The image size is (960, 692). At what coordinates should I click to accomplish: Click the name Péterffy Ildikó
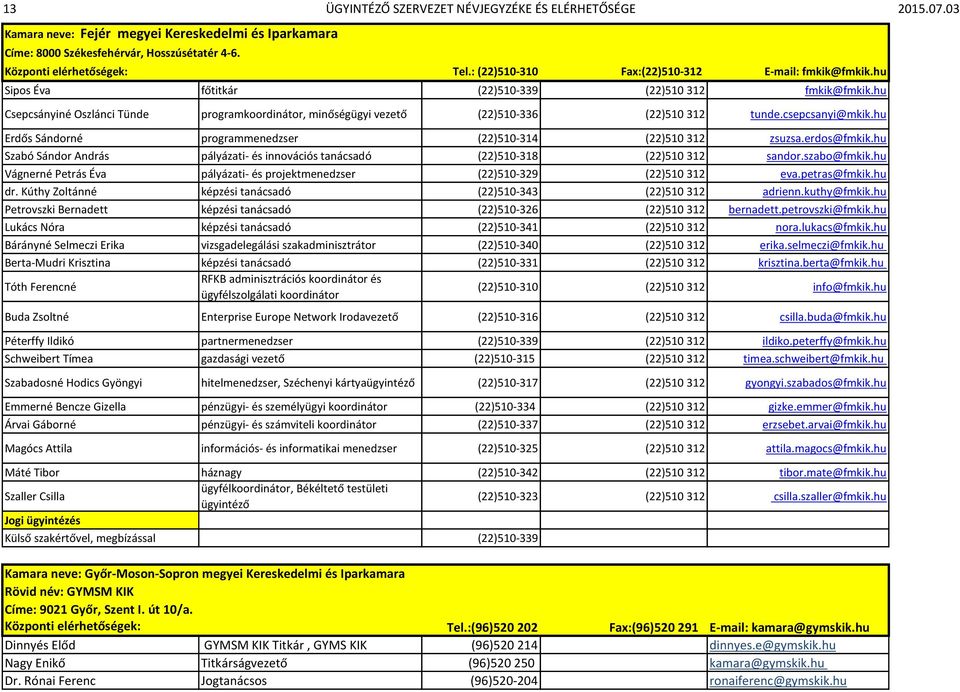point(40,341)
